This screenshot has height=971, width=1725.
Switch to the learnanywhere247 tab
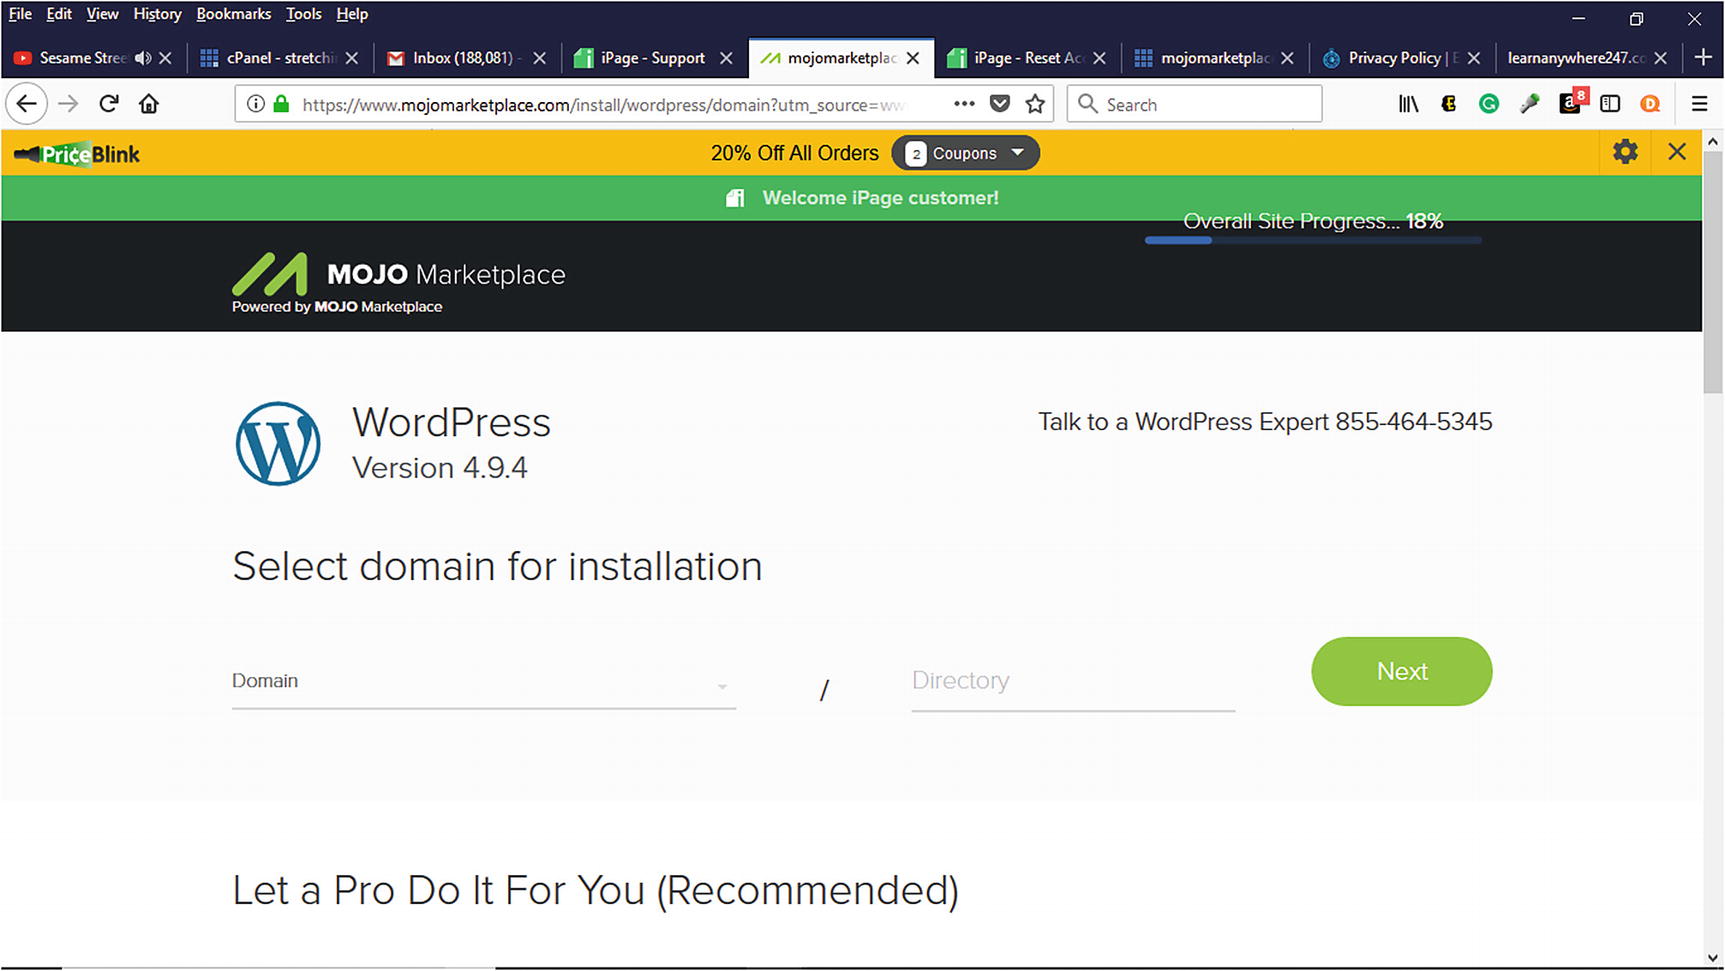(1575, 58)
